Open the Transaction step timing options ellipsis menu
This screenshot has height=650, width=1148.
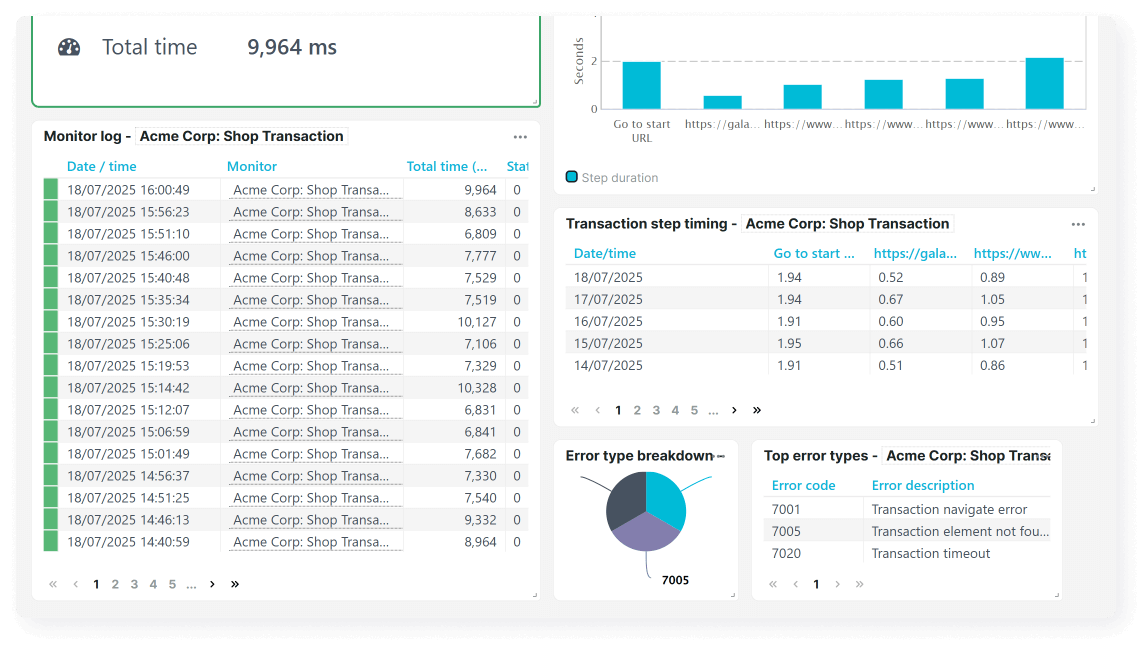tap(1078, 224)
